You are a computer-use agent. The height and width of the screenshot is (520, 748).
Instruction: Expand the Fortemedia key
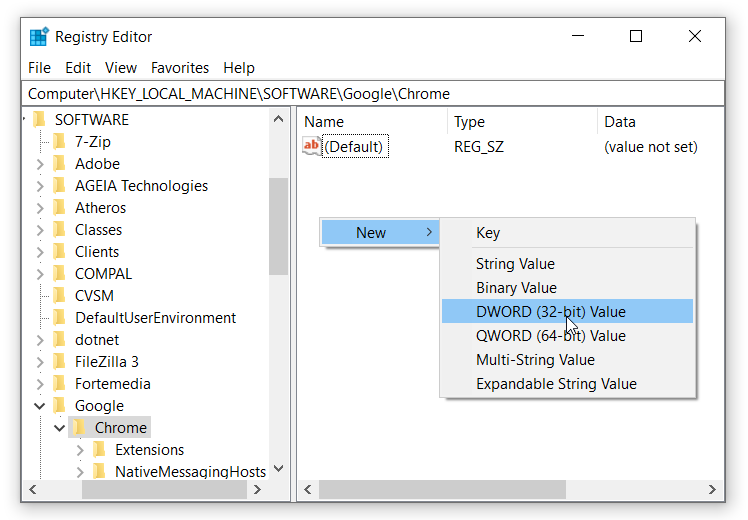click(40, 384)
